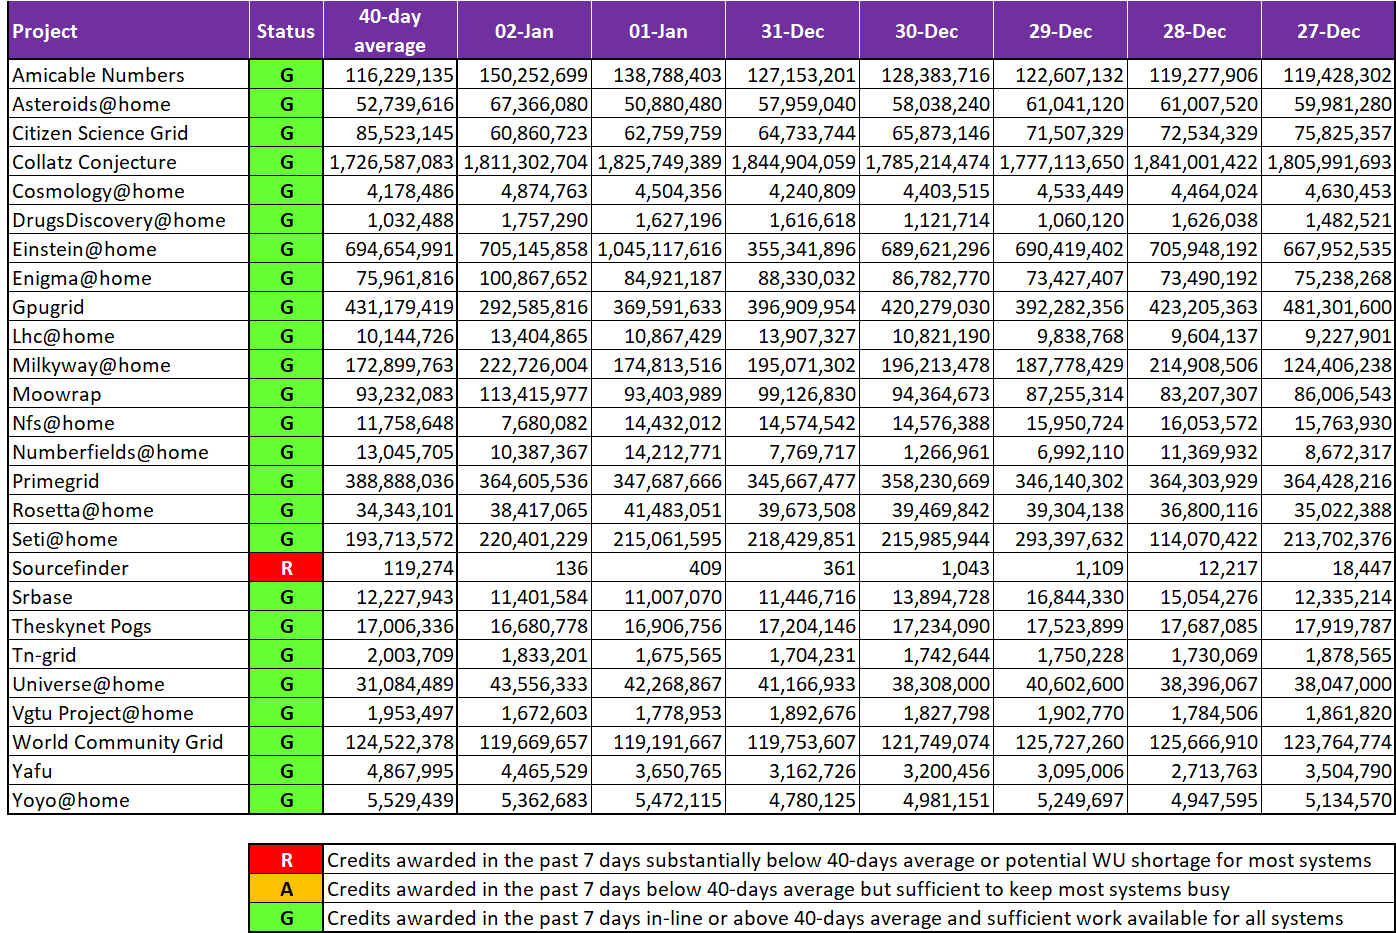Image resolution: width=1396 pixels, height=933 pixels.
Task: Select the 31-Dec column header
Action: point(792,31)
